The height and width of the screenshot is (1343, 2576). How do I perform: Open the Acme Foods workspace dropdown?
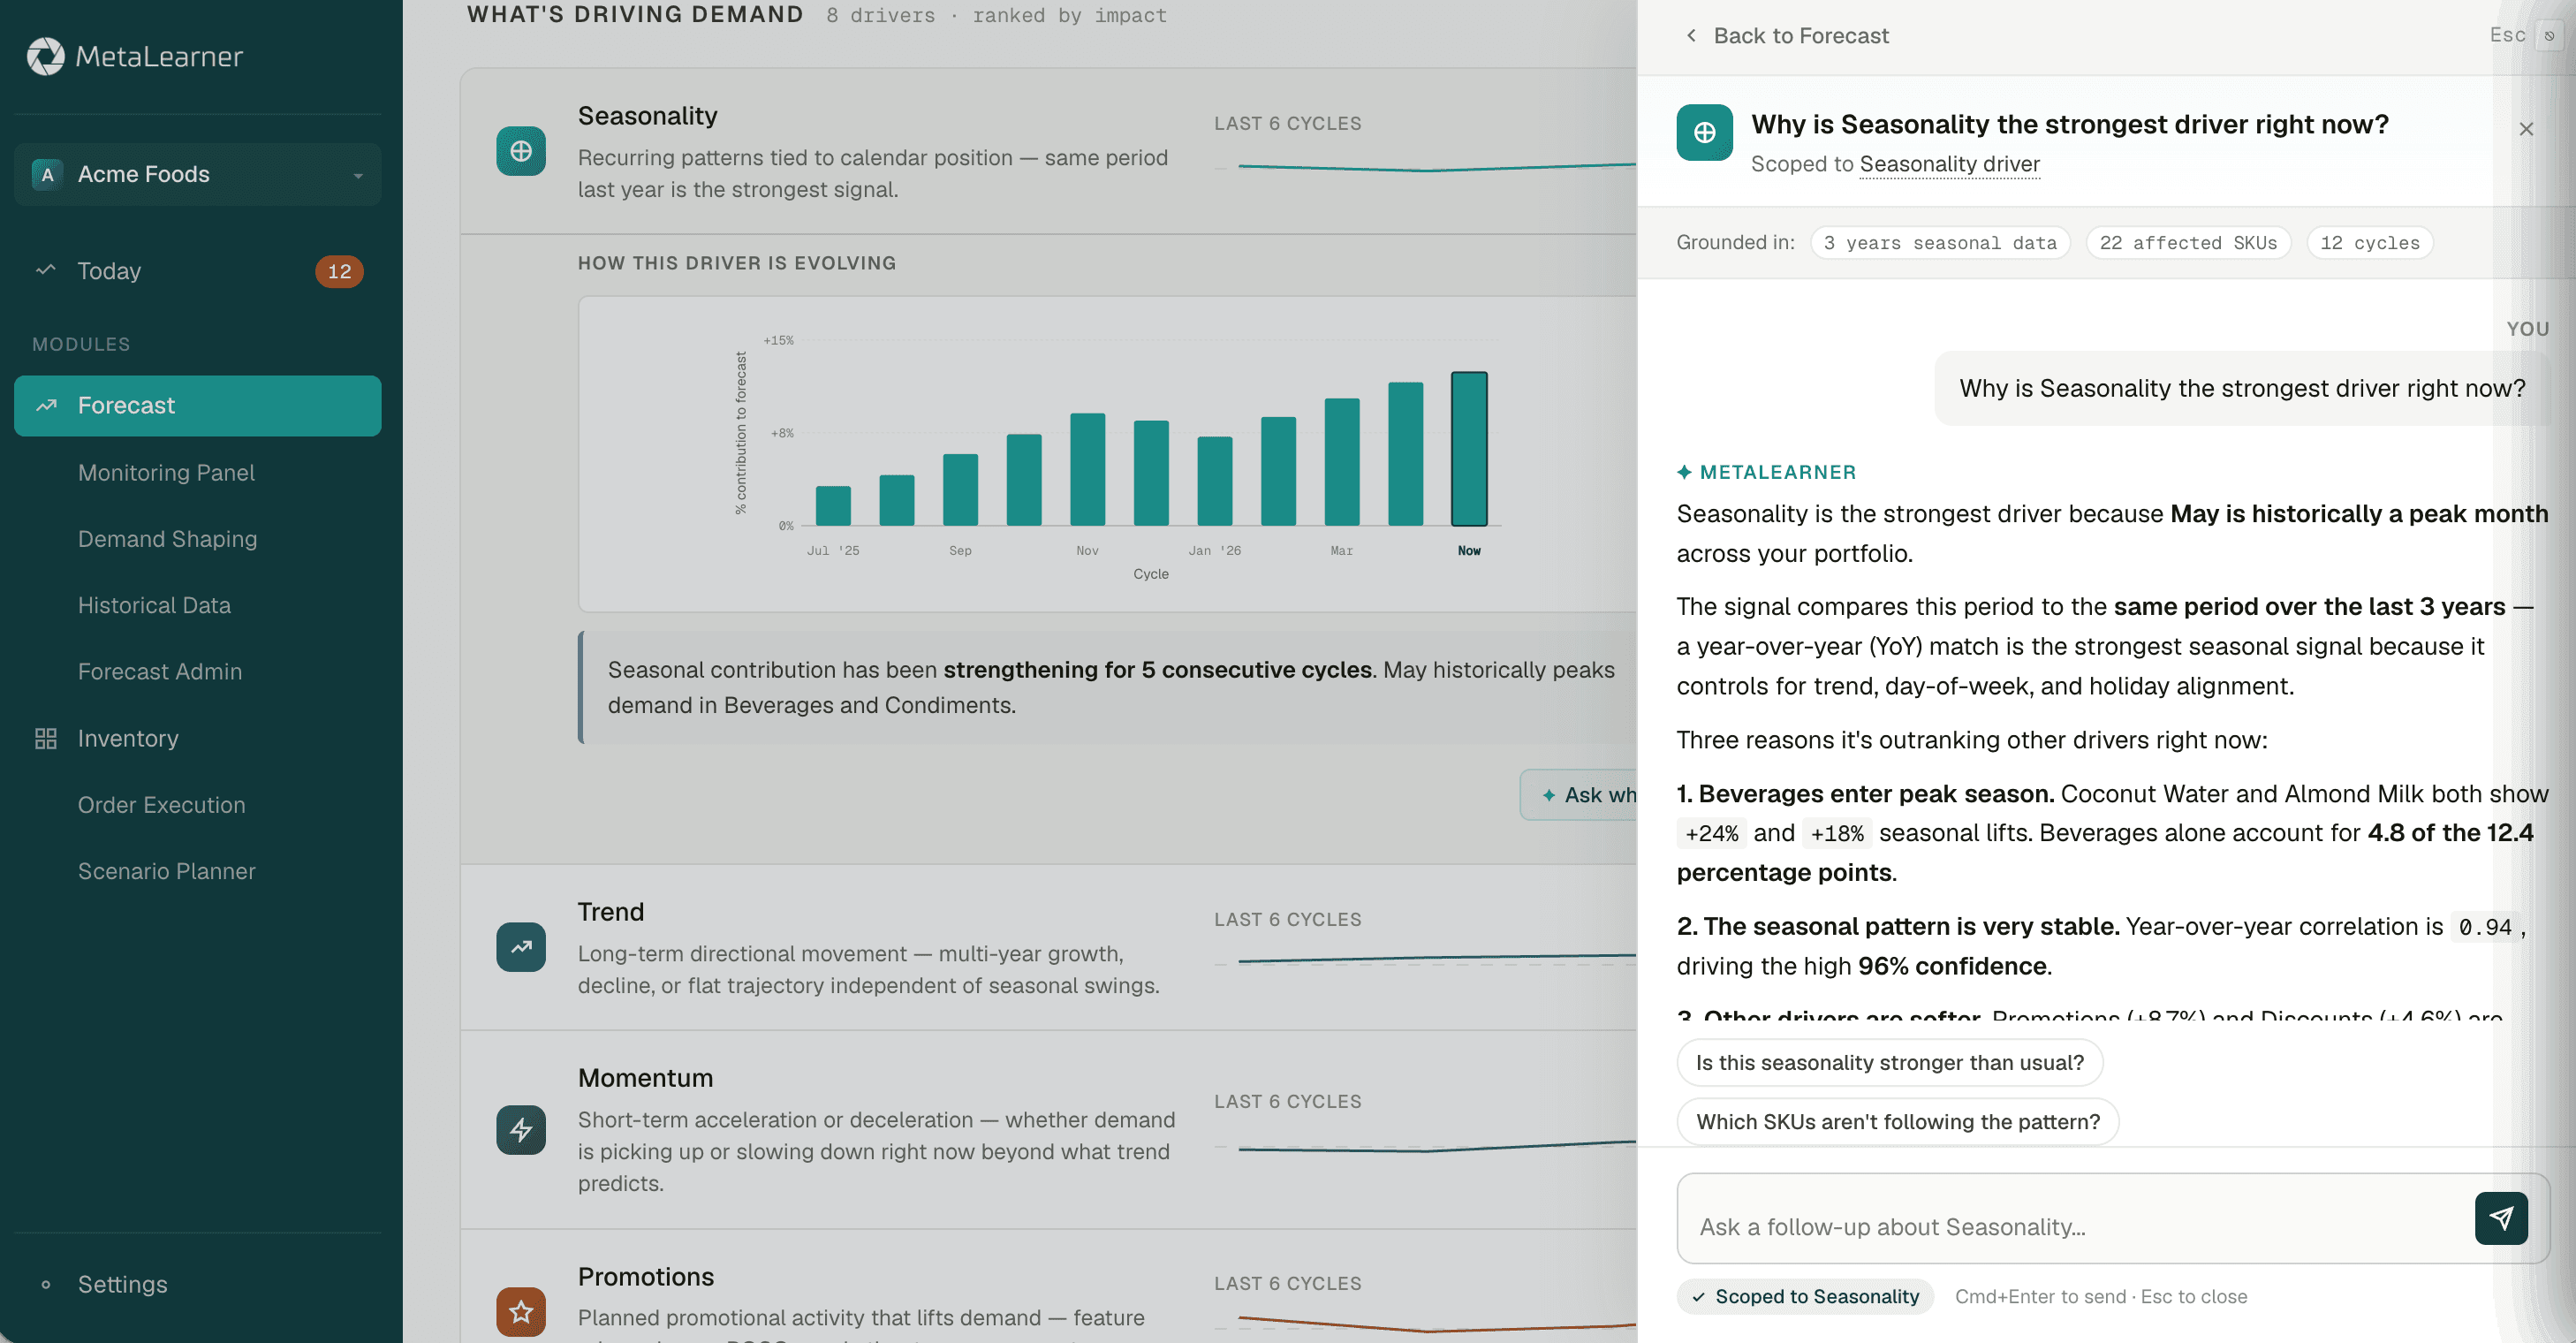pyautogui.click(x=197, y=174)
